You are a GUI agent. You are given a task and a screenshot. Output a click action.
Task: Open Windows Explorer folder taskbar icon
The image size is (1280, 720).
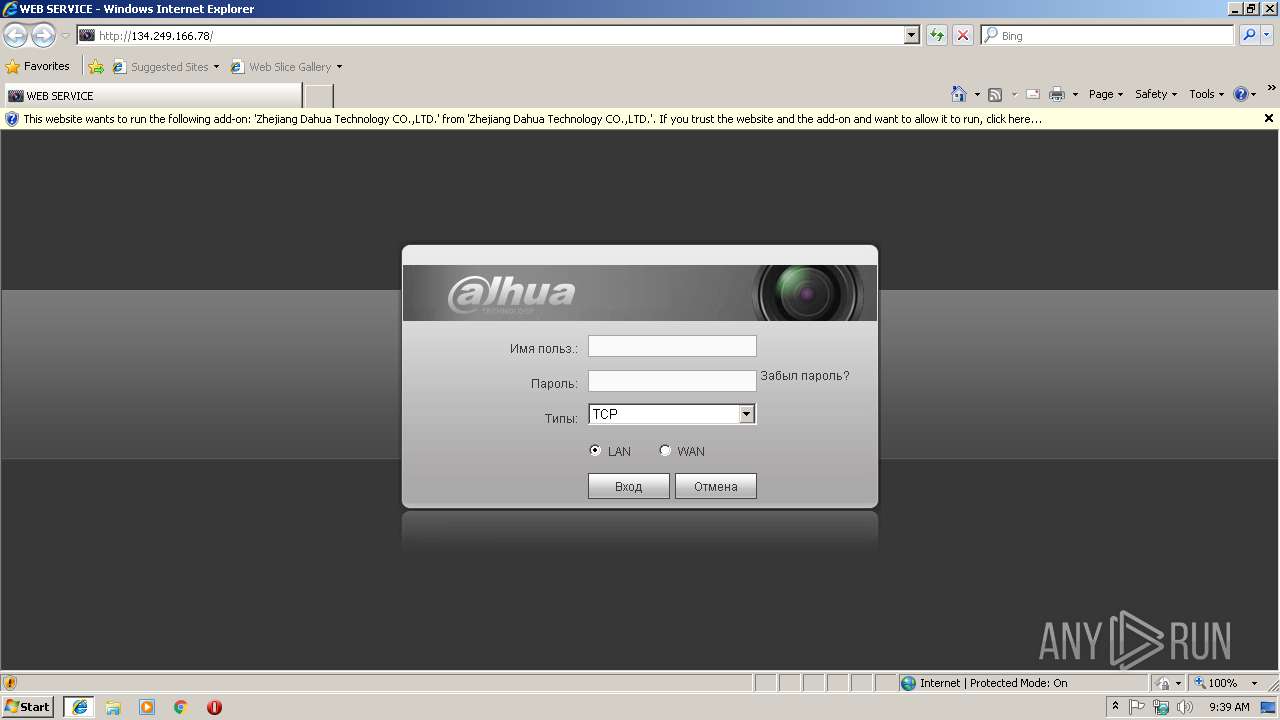(x=113, y=707)
